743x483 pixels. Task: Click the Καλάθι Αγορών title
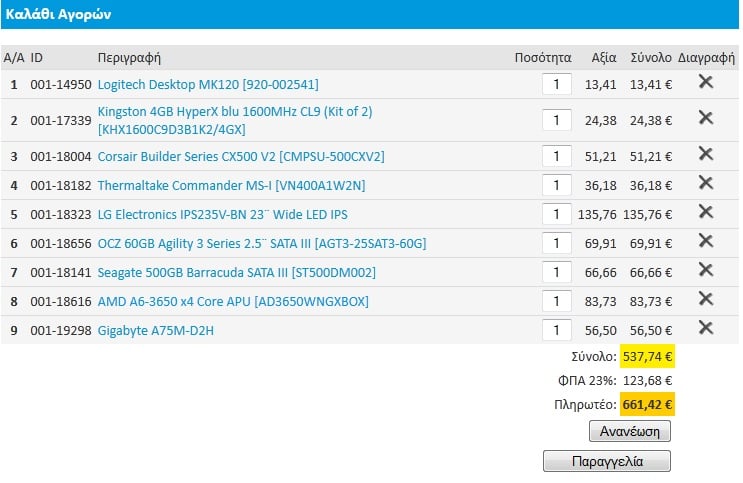59,14
